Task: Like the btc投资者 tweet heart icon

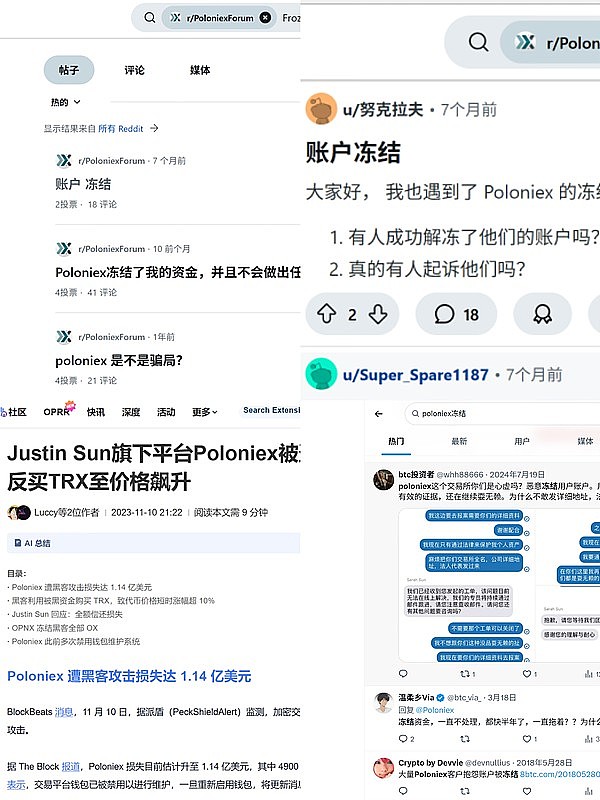Action: point(527,674)
